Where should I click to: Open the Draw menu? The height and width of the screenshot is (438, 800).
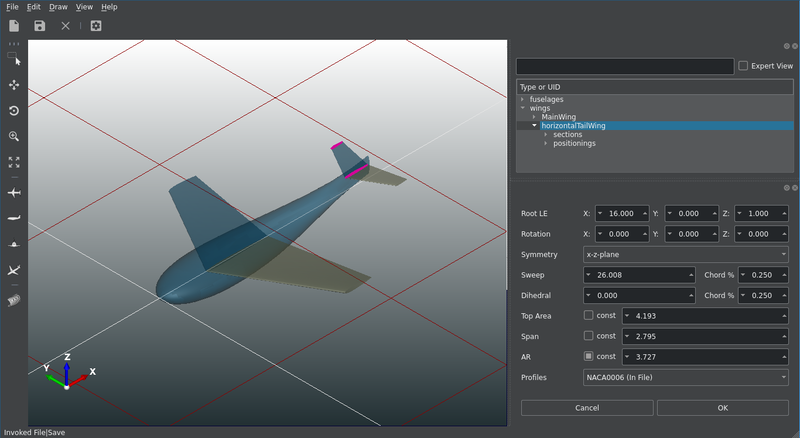pyautogui.click(x=58, y=7)
